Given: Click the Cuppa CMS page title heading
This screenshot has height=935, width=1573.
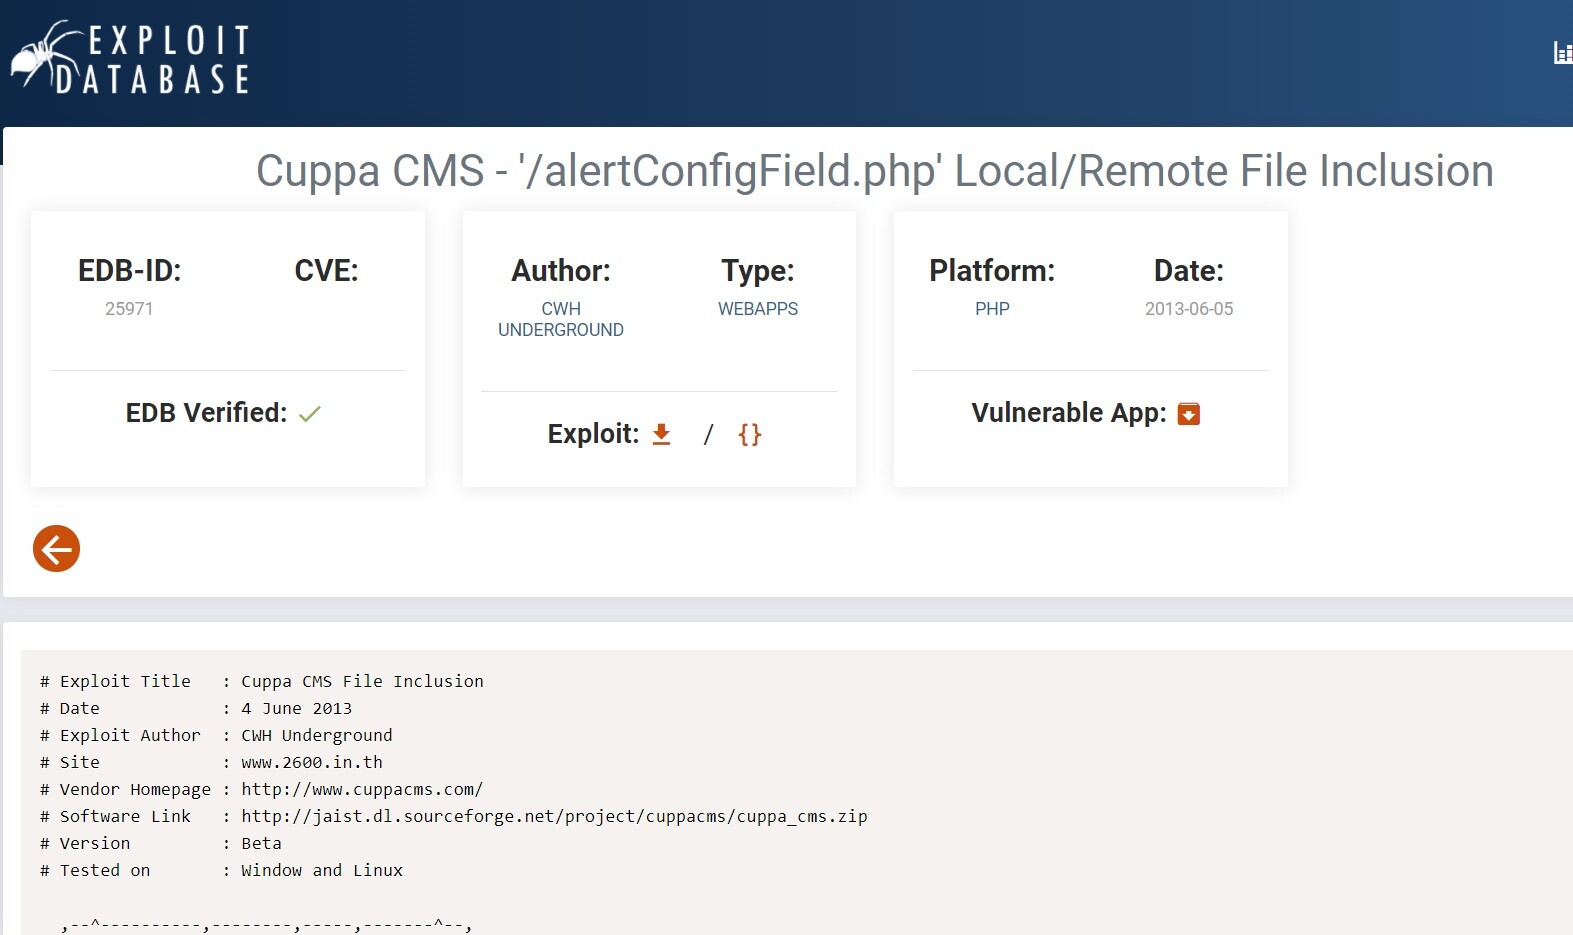Looking at the screenshot, I should (874, 171).
